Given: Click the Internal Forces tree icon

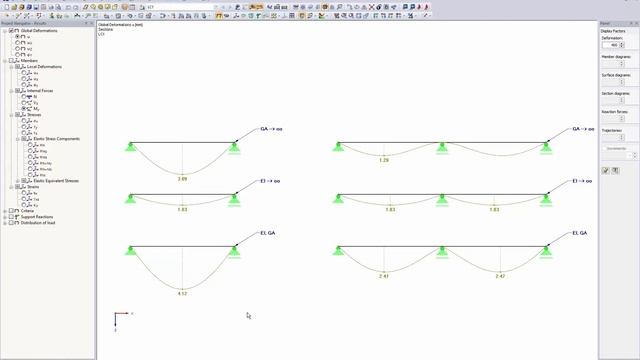Looking at the screenshot, I should tap(24, 91).
